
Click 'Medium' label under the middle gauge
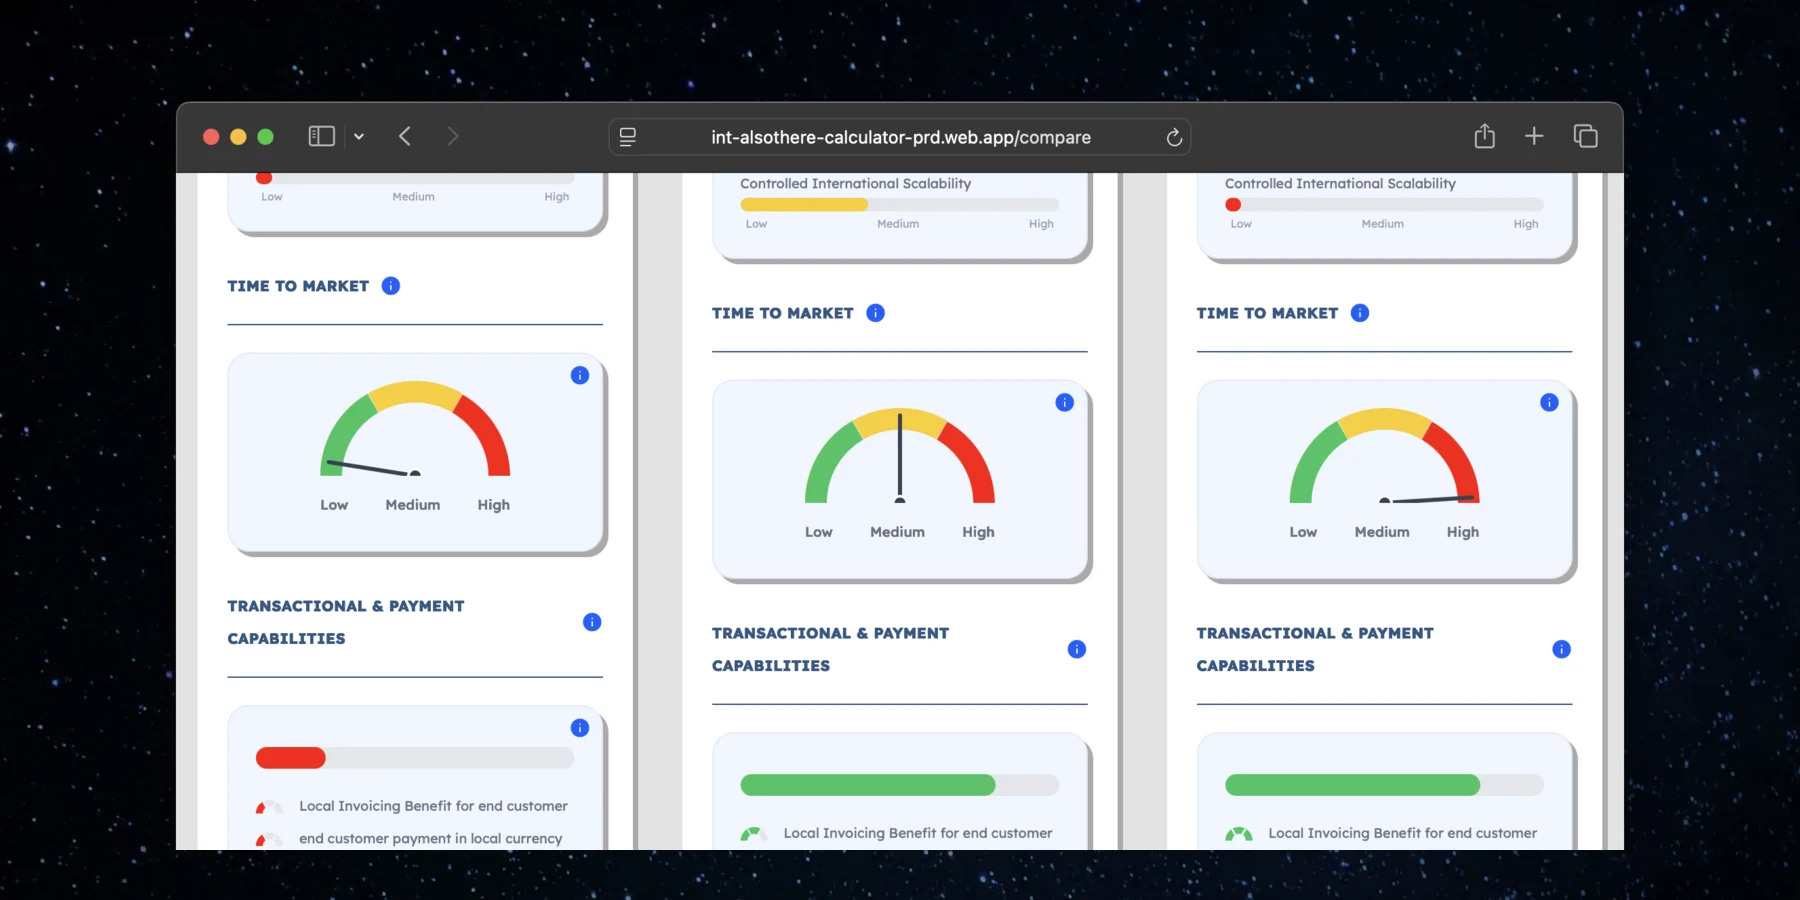(x=898, y=532)
